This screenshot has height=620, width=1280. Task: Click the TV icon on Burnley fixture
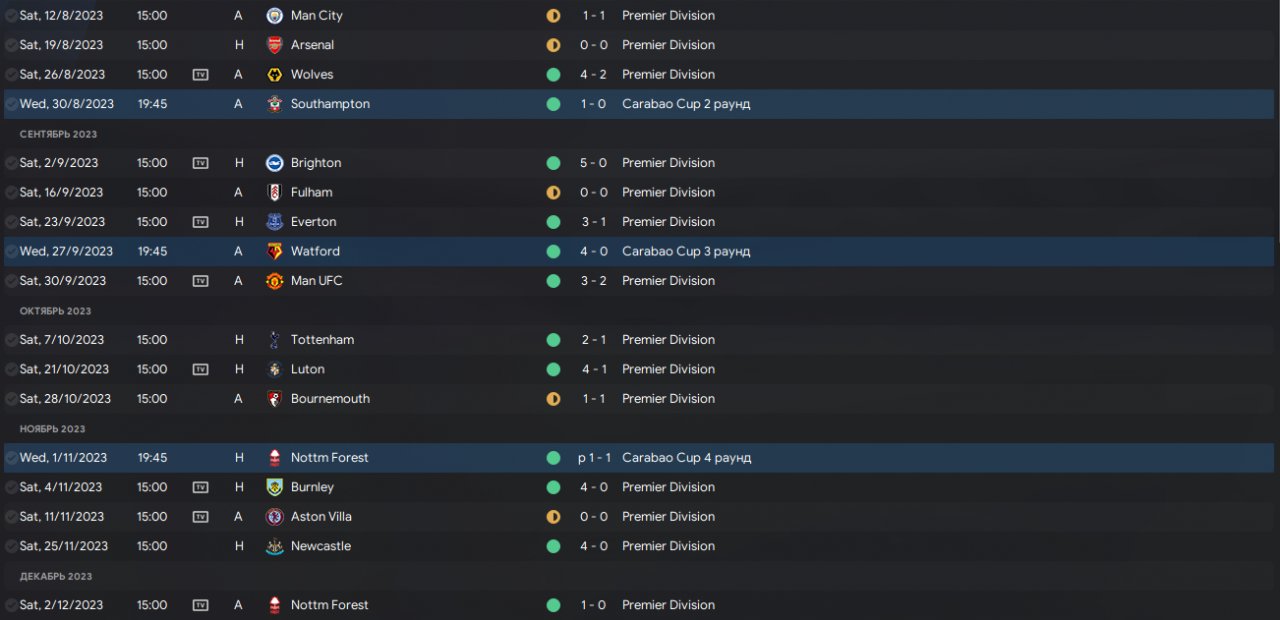tap(200, 487)
